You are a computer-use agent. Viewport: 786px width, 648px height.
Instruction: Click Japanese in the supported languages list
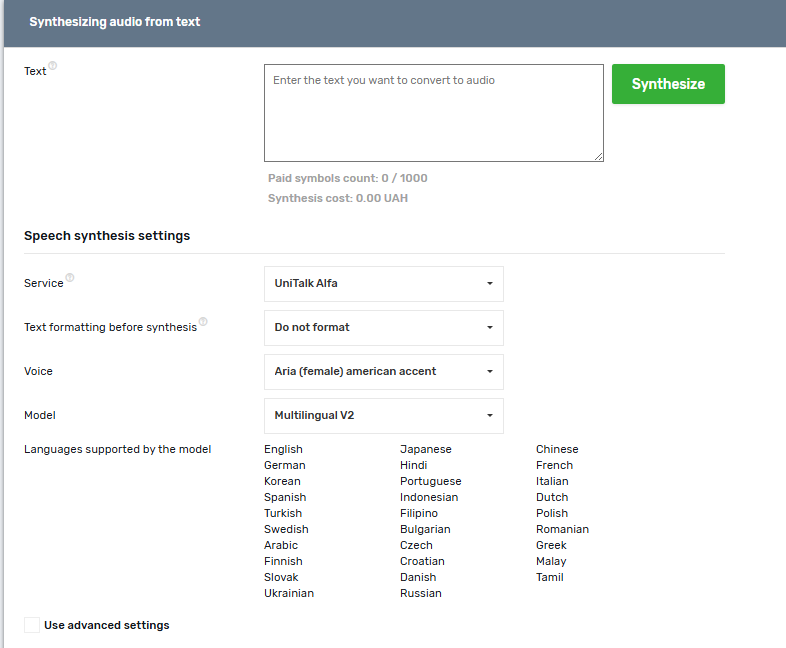click(x=425, y=449)
